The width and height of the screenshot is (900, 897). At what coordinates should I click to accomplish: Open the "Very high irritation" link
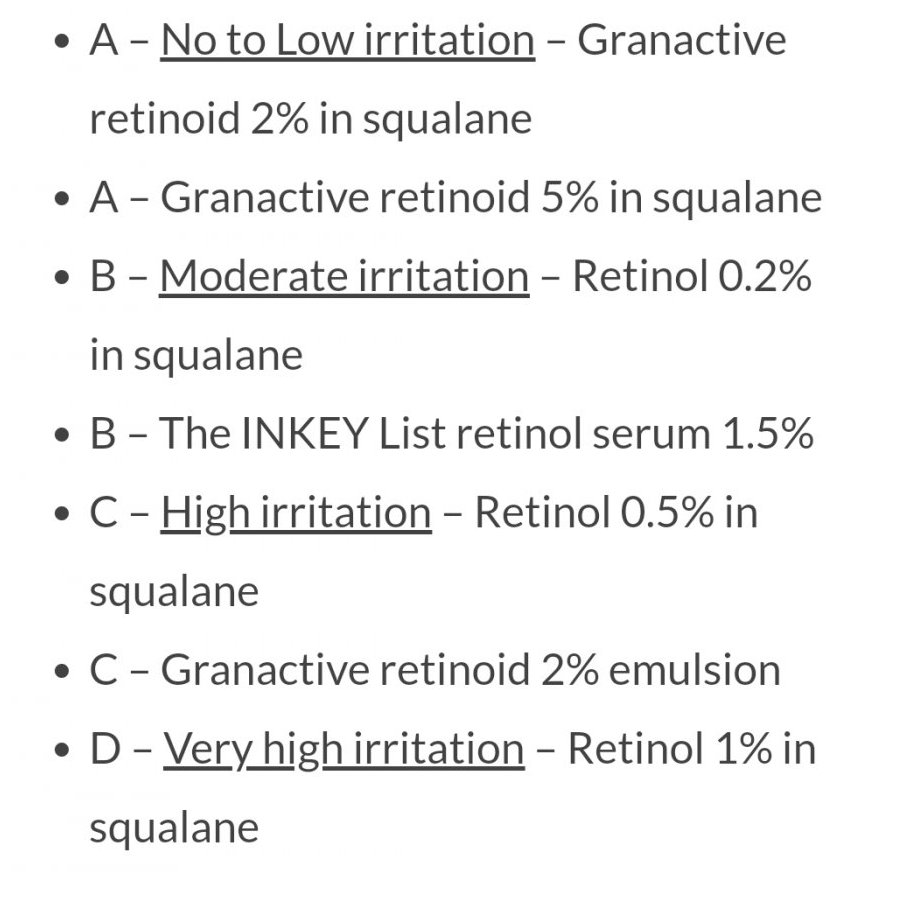pyautogui.click(x=343, y=749)
